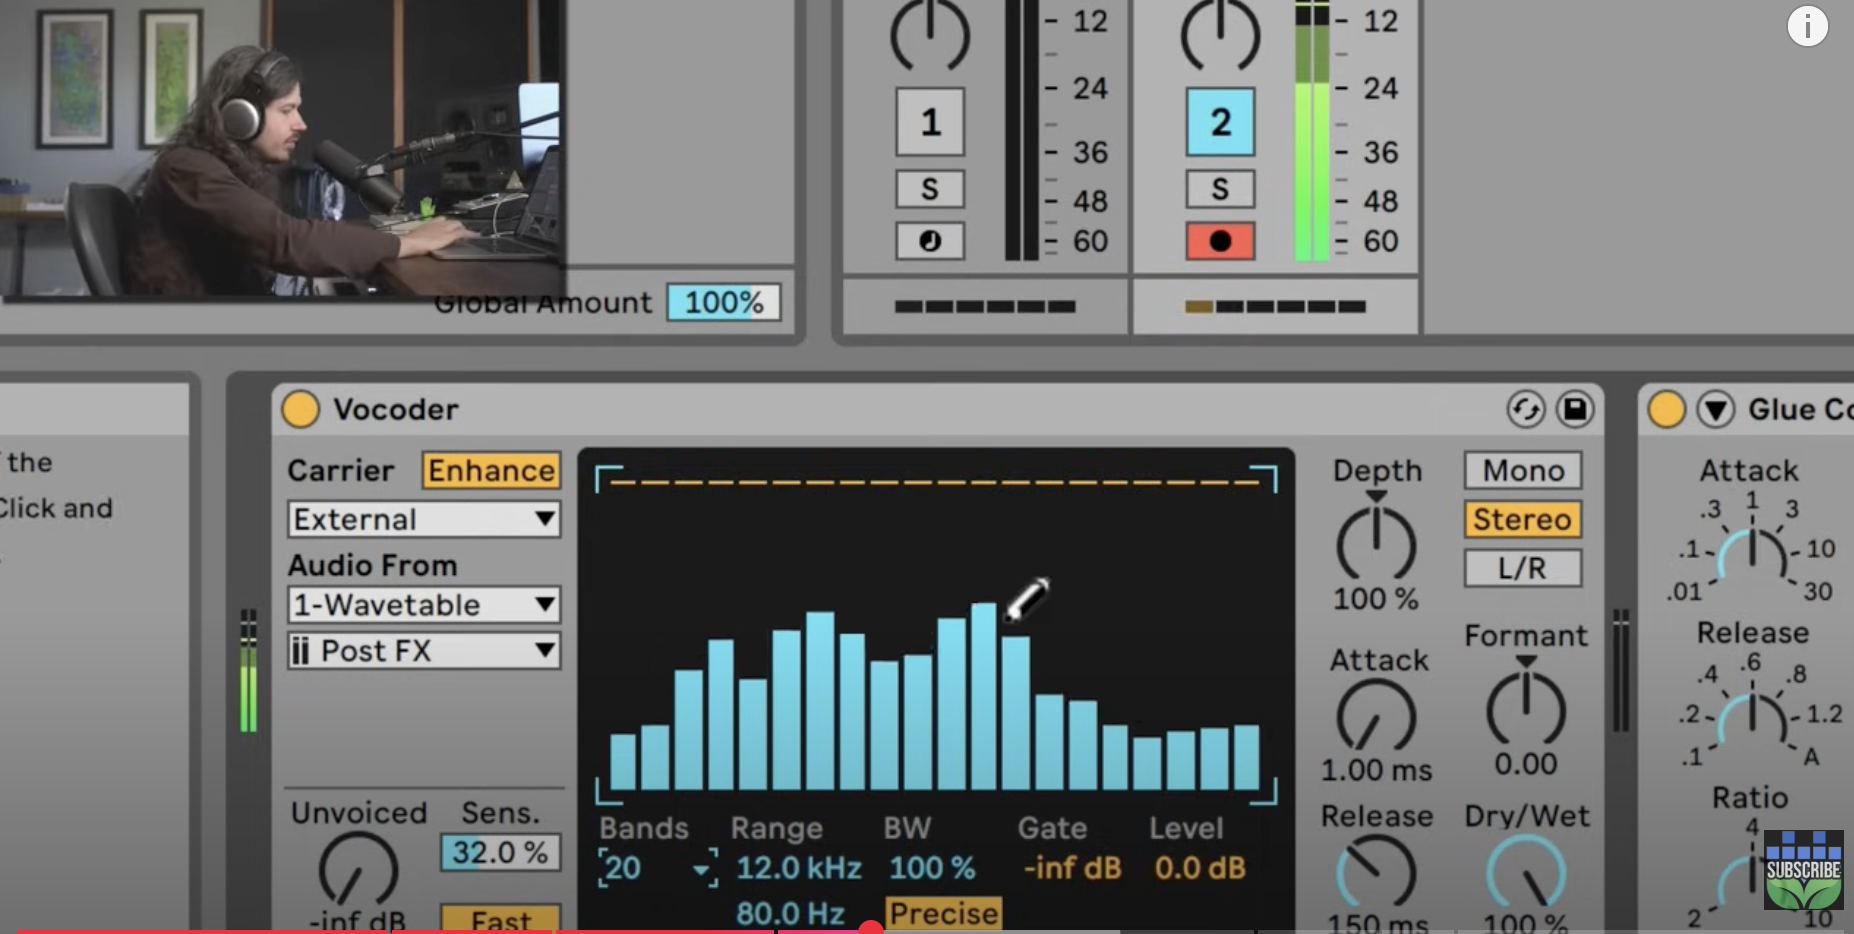This screenshot has height=934, width=1854.
Task: Toggle the Vocoder device activator
Action: pyautogui.click(x=300, y=410)
